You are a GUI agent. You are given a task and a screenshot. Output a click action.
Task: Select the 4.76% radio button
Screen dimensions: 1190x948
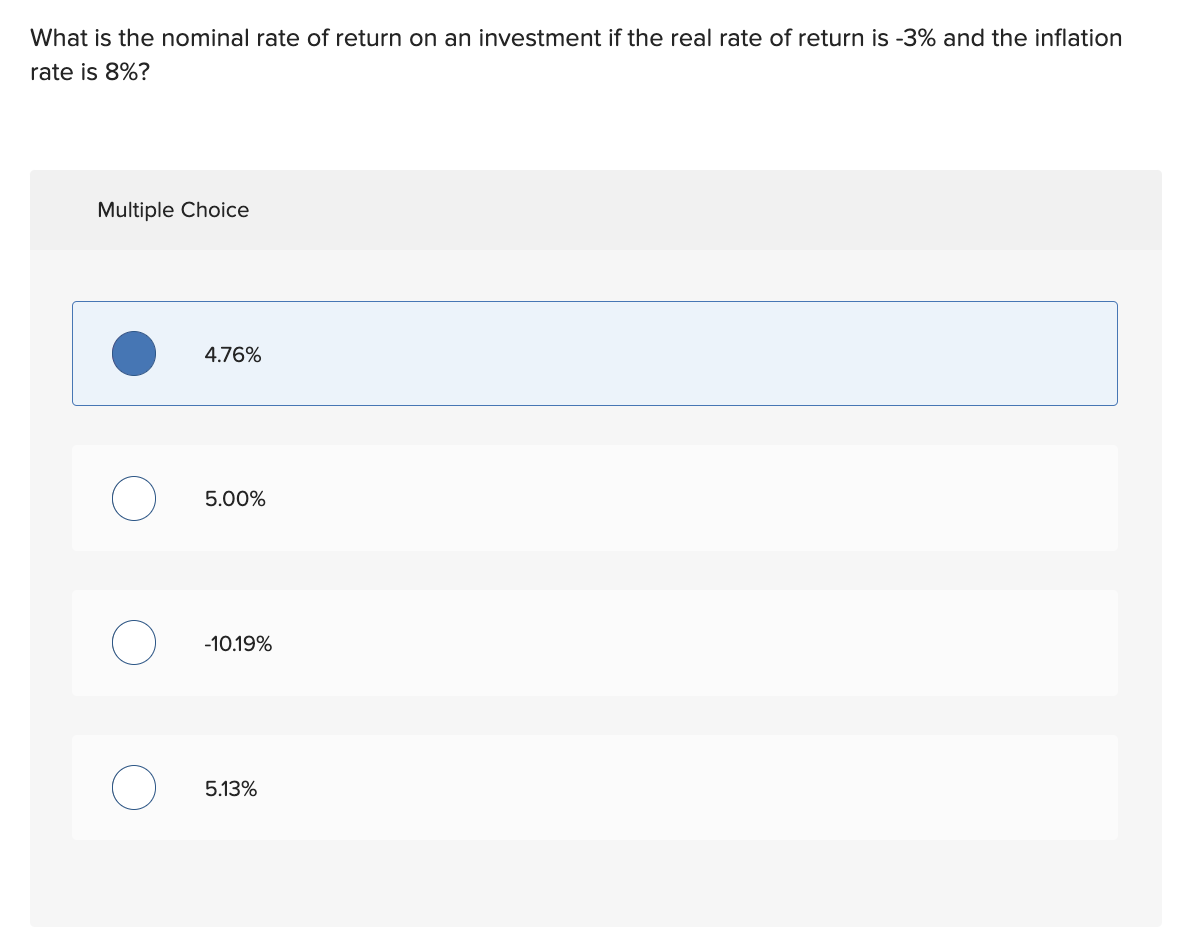[x=134, y=354]
